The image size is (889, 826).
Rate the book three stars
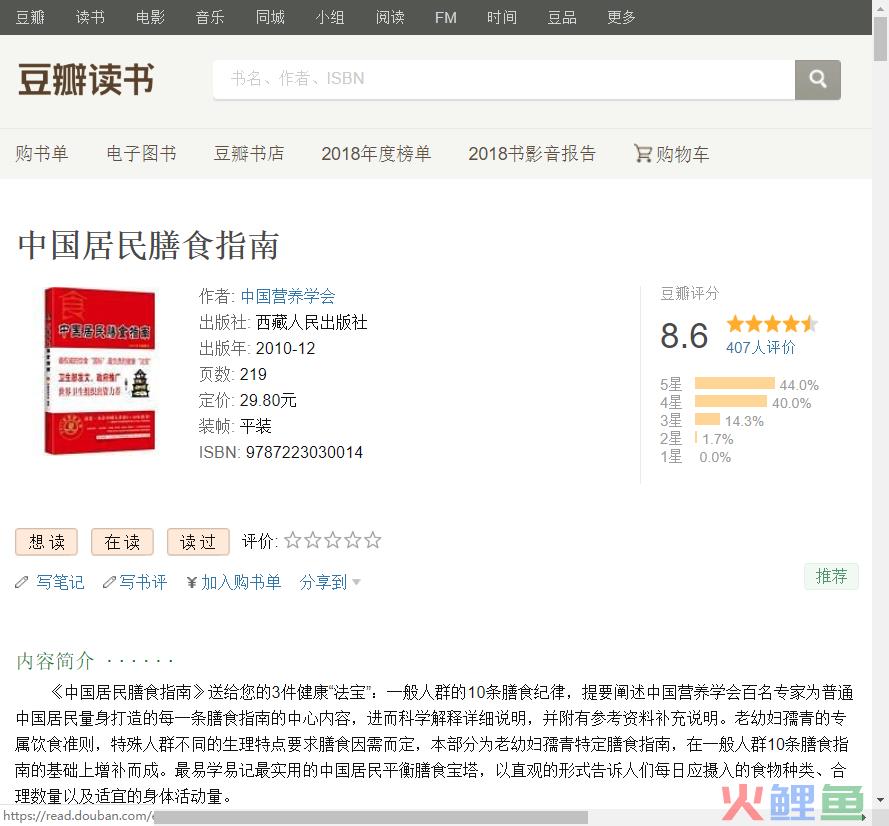pyautogui.click(x=332, y=540)
